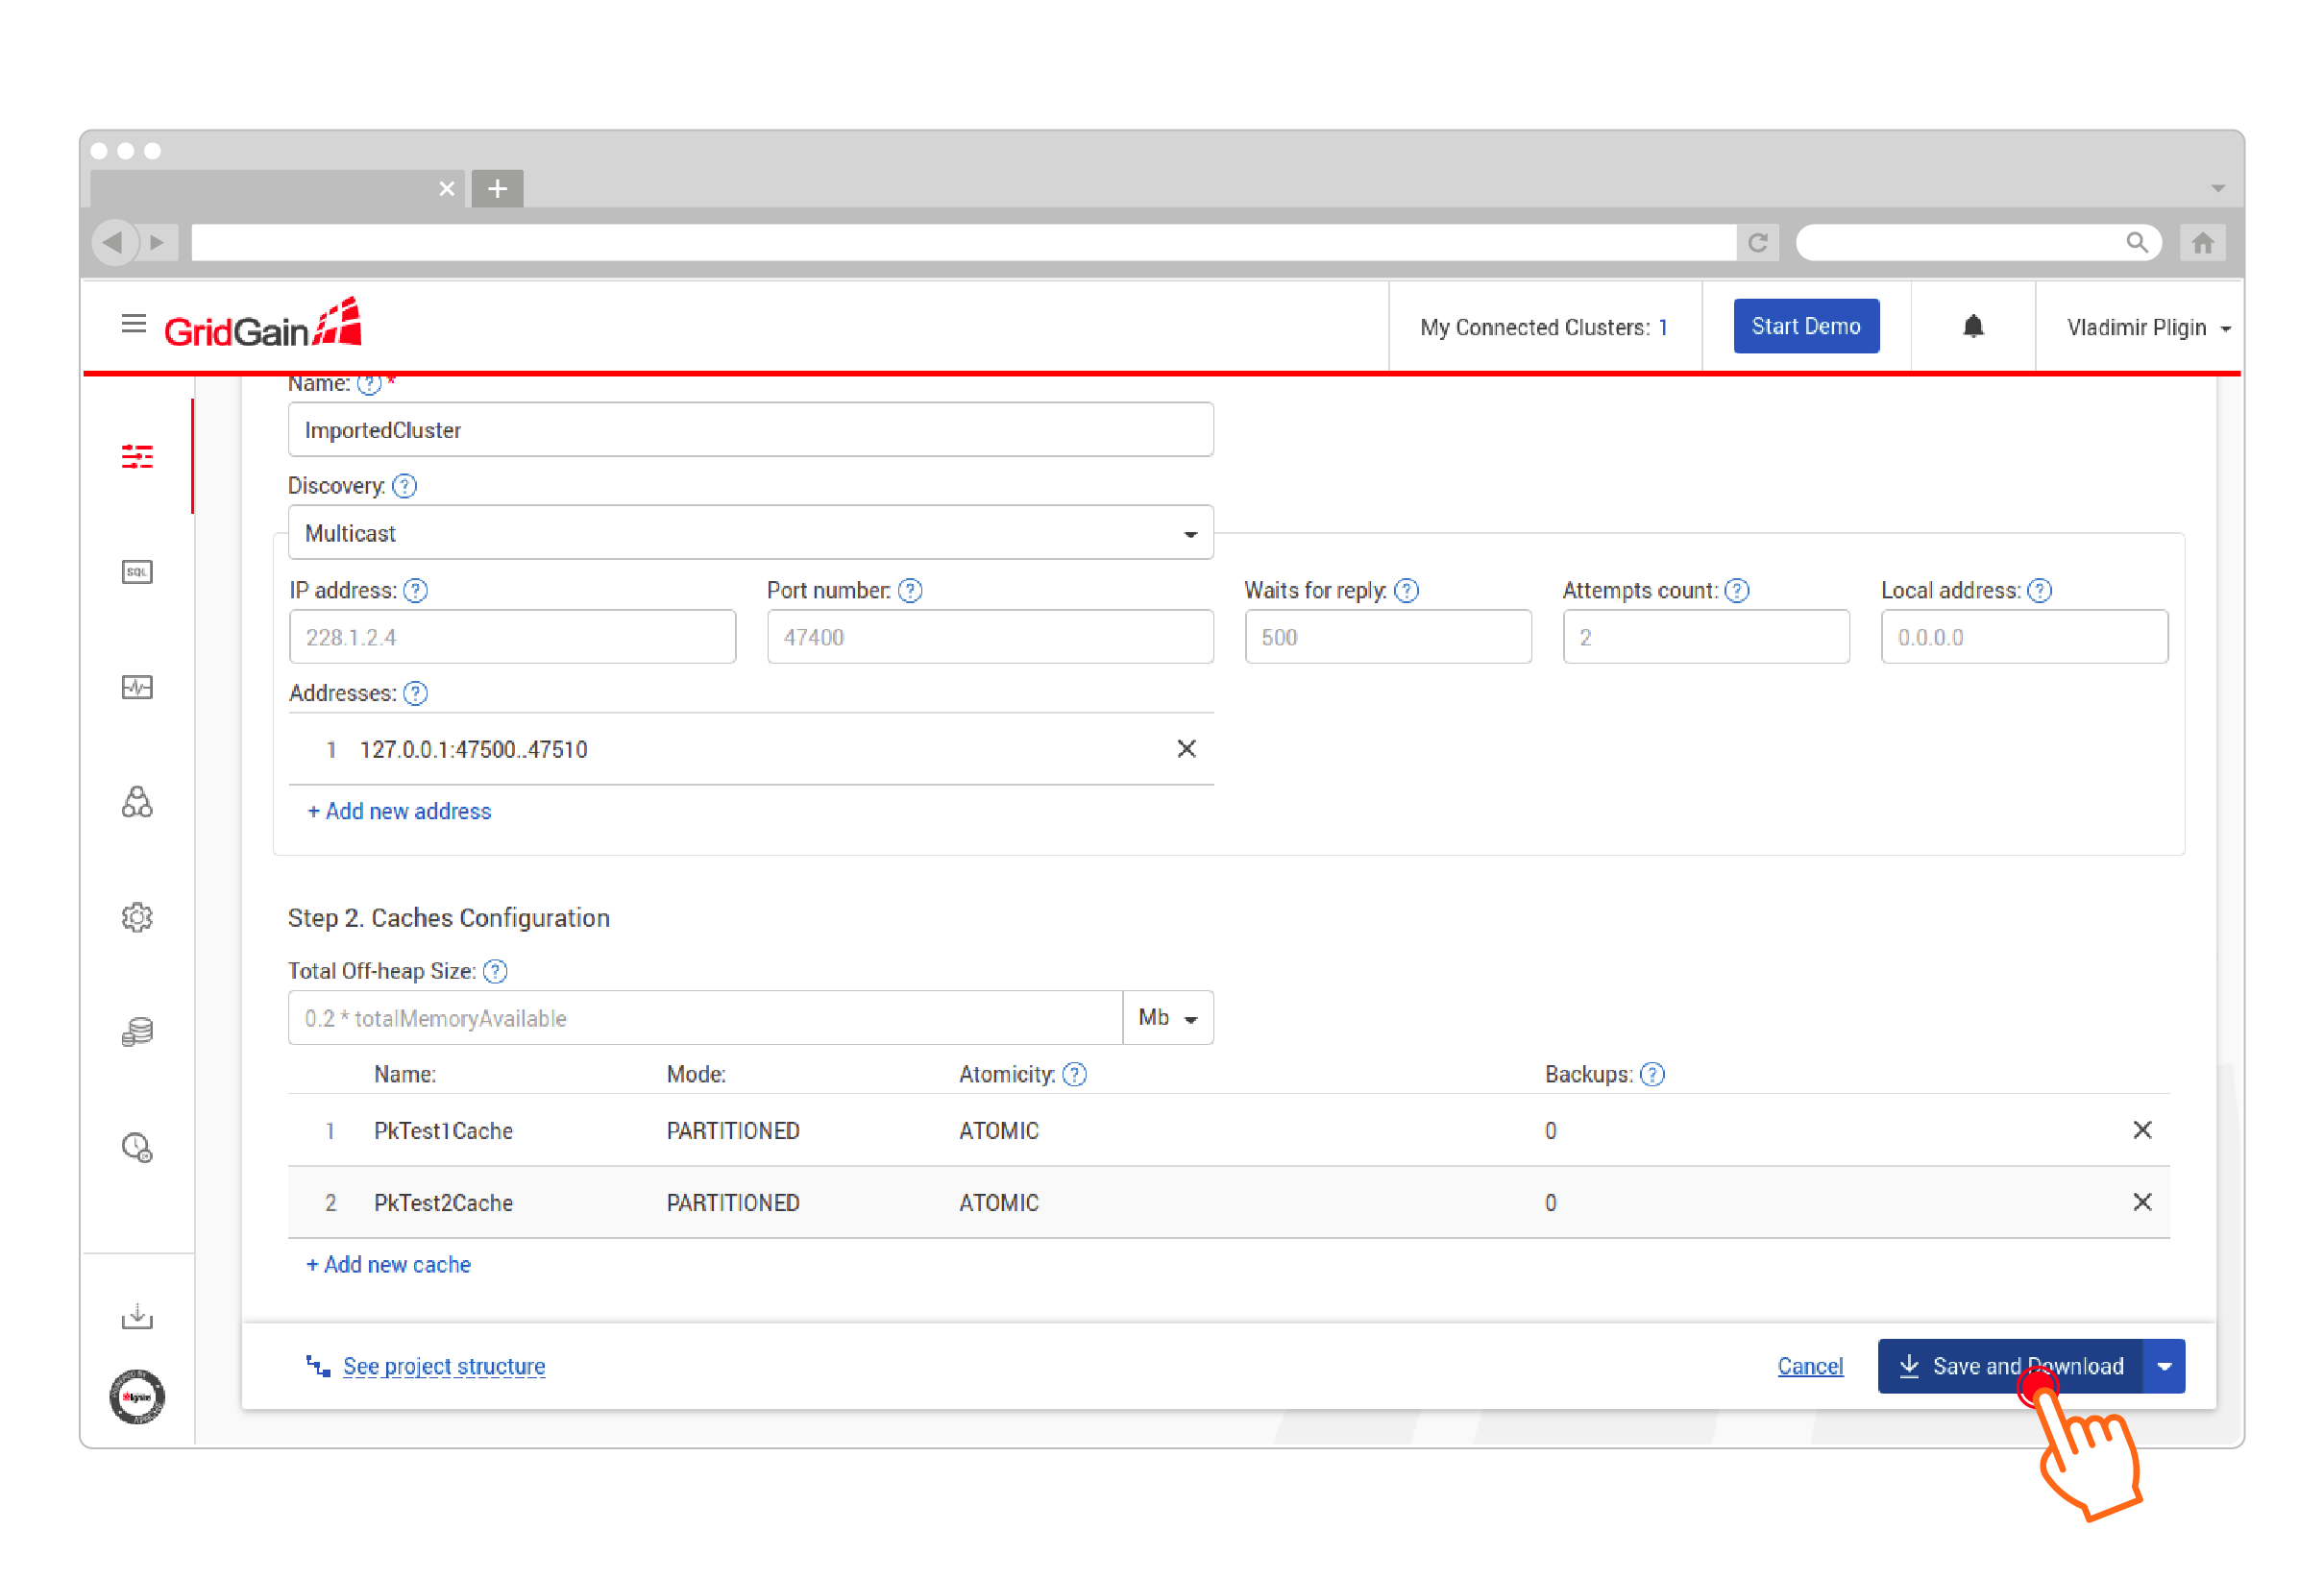Focus the Attempts count field
This screenshot has width=2324, height=1578.
point(1706,637)
